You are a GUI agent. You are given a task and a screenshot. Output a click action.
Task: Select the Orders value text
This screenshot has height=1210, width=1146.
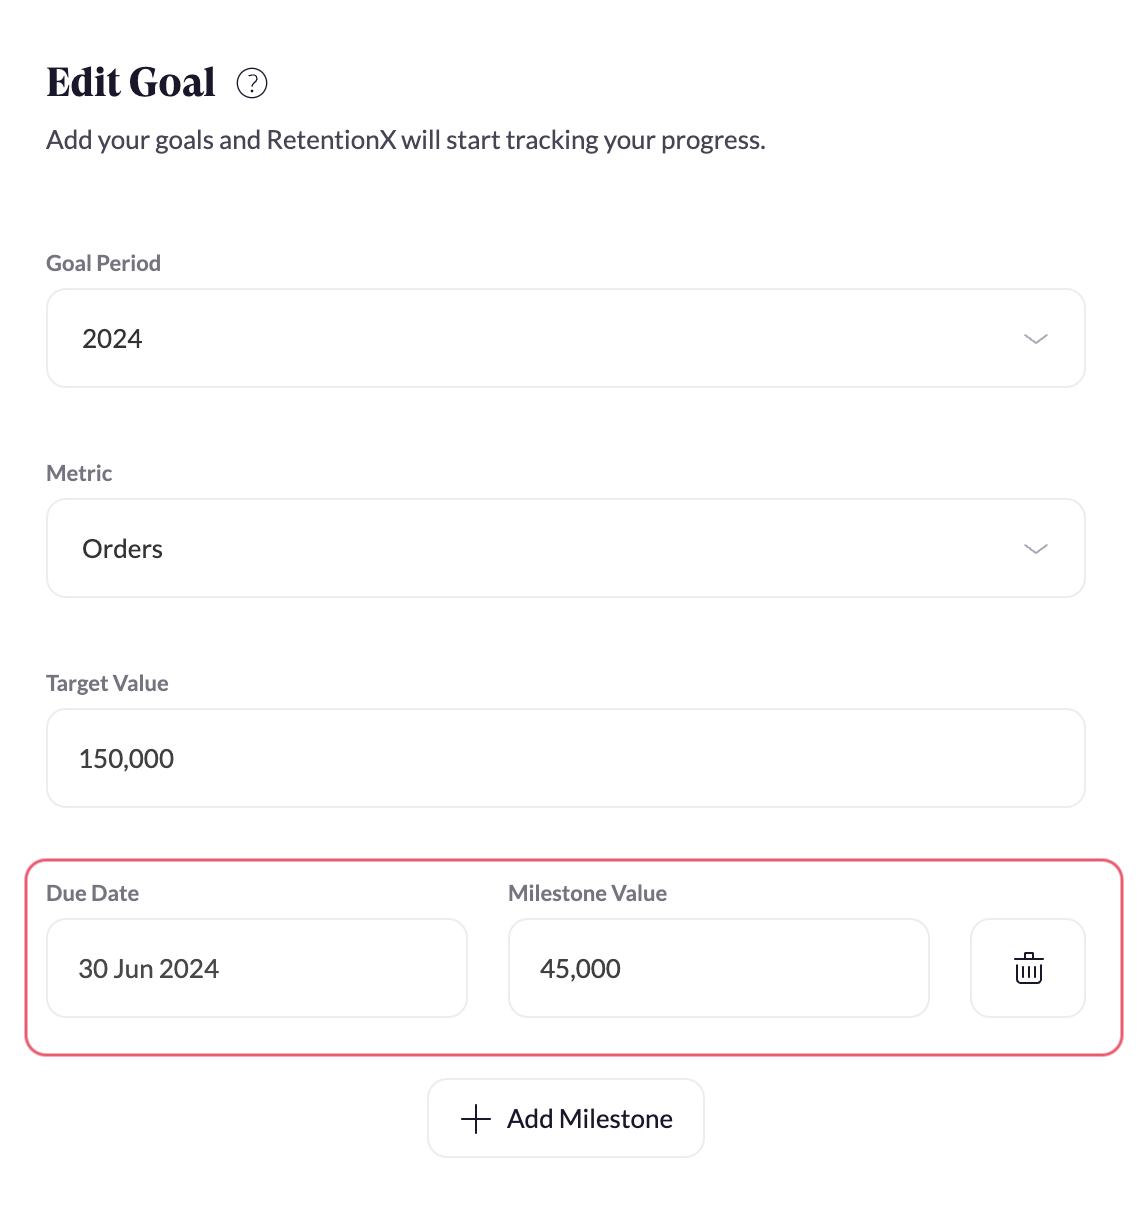(122, 549)
